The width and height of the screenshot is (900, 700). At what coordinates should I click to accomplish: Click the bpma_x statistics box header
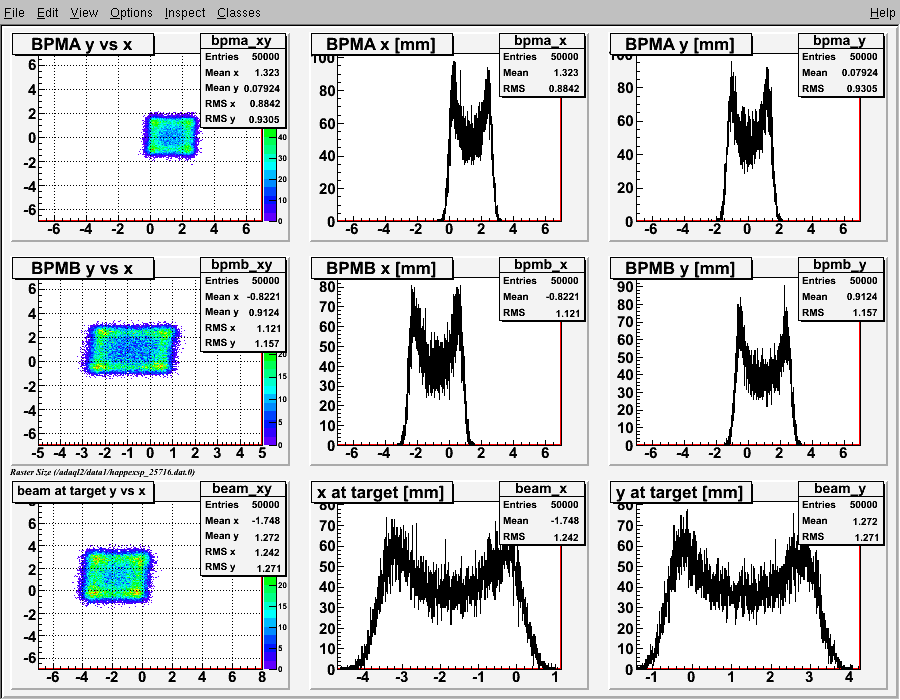541,41
